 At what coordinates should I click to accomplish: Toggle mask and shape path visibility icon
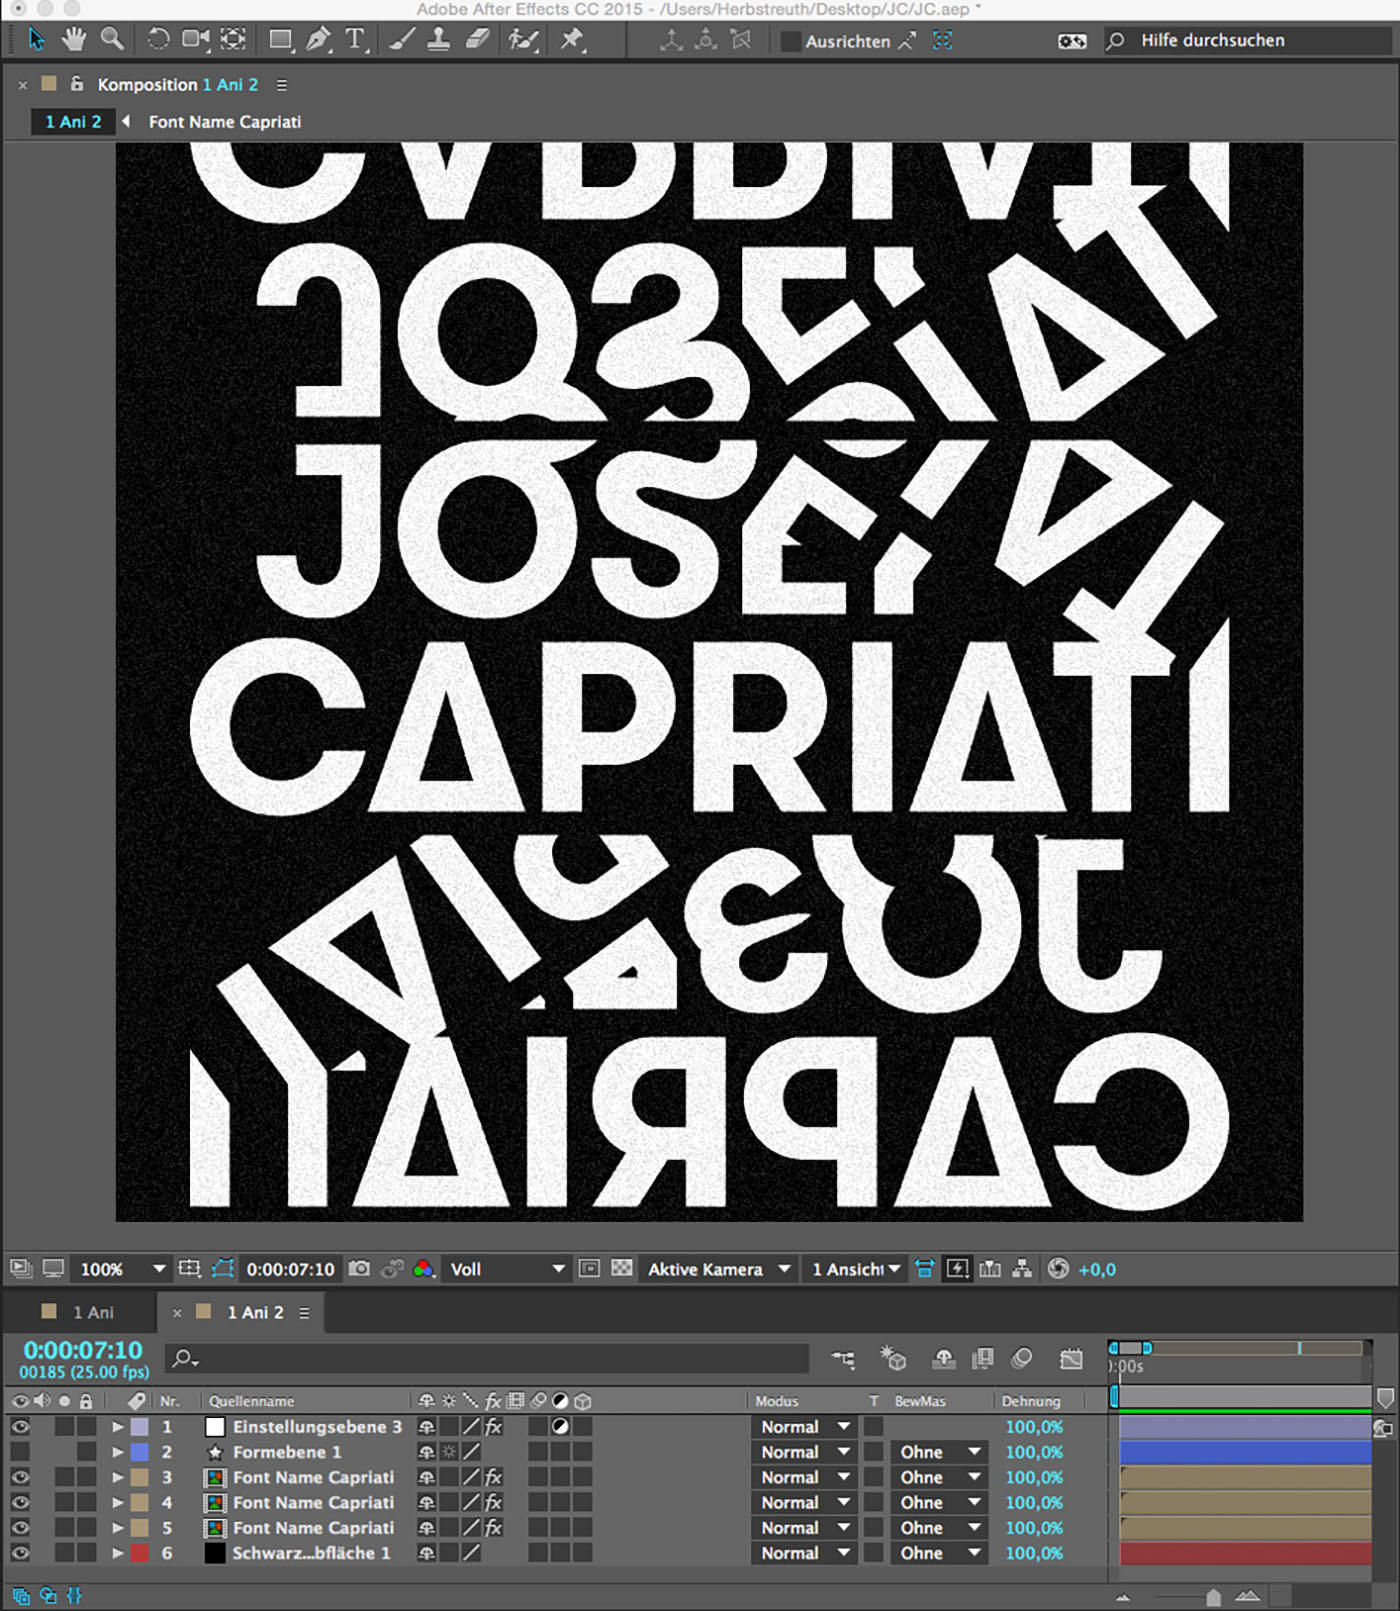(x=223, y=1269)
